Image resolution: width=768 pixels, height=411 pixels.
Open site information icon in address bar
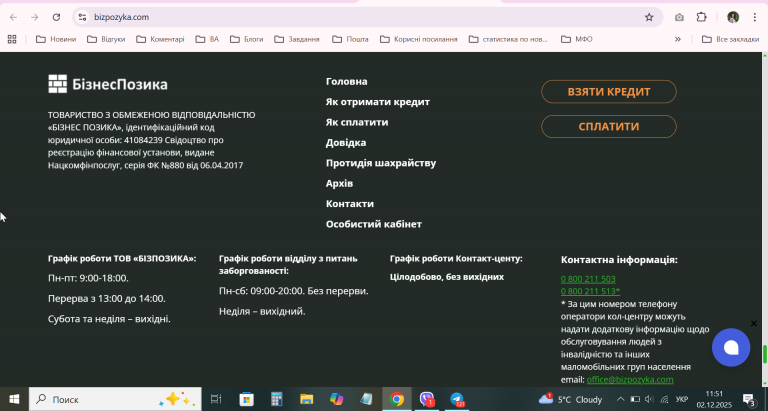[82, 17]
